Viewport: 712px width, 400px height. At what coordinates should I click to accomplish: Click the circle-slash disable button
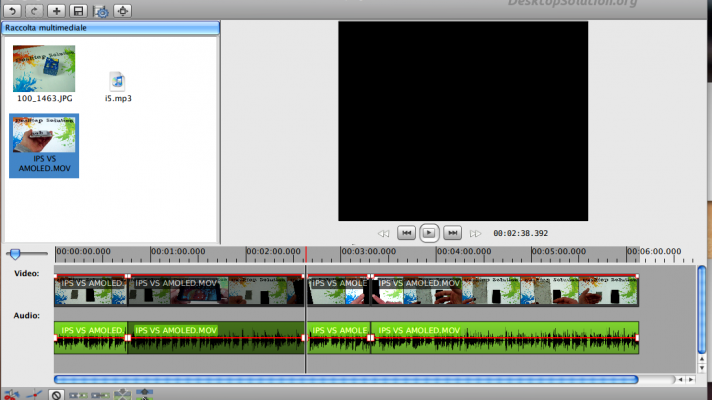click(x=56, y=395)
